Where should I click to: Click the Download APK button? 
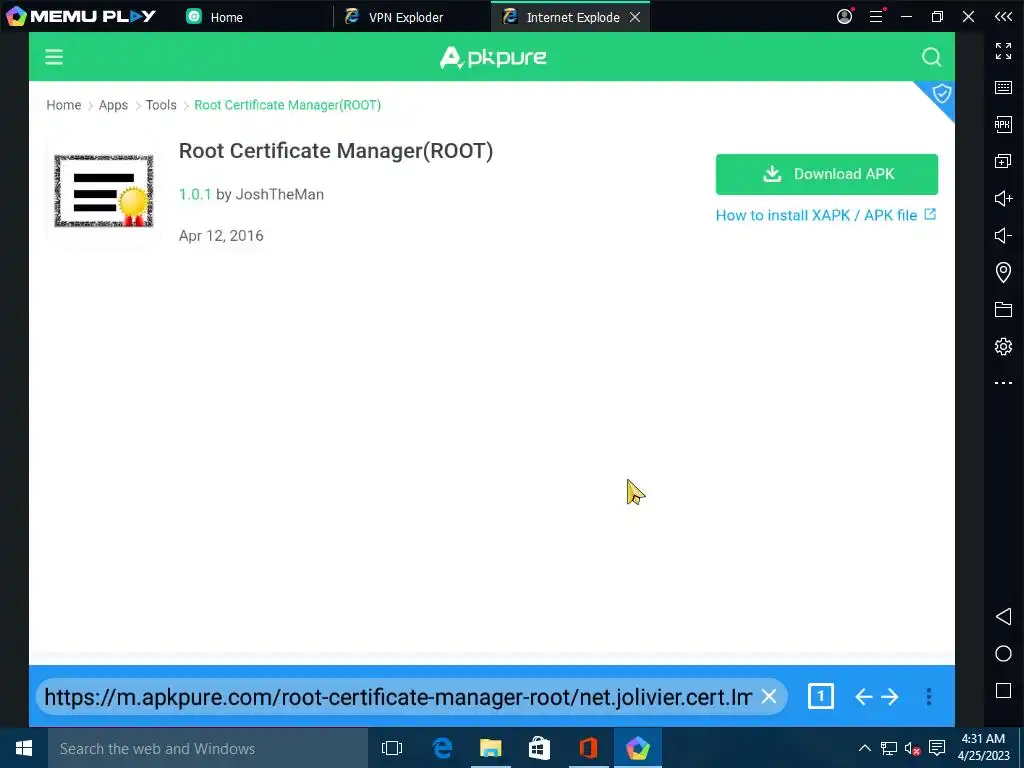tap(827, 174)
